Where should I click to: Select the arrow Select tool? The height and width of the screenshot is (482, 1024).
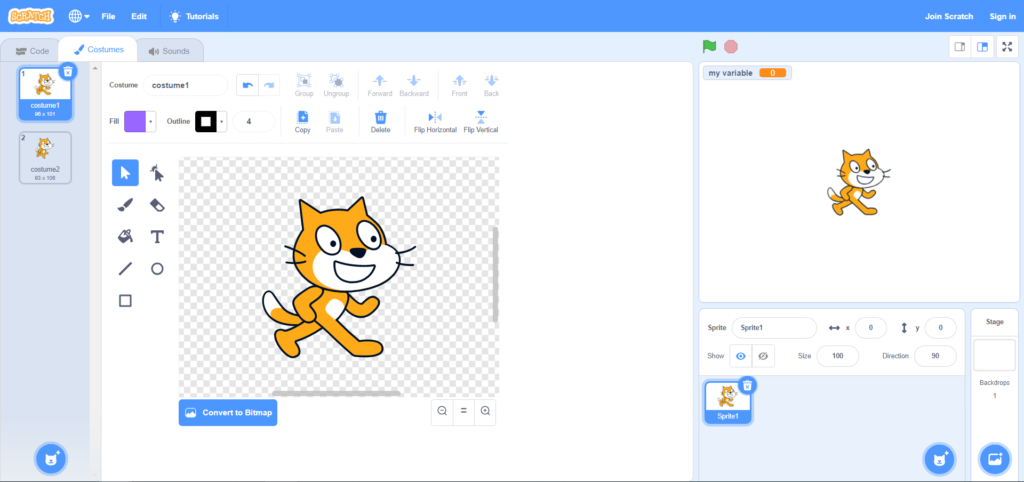click(125, 173)
